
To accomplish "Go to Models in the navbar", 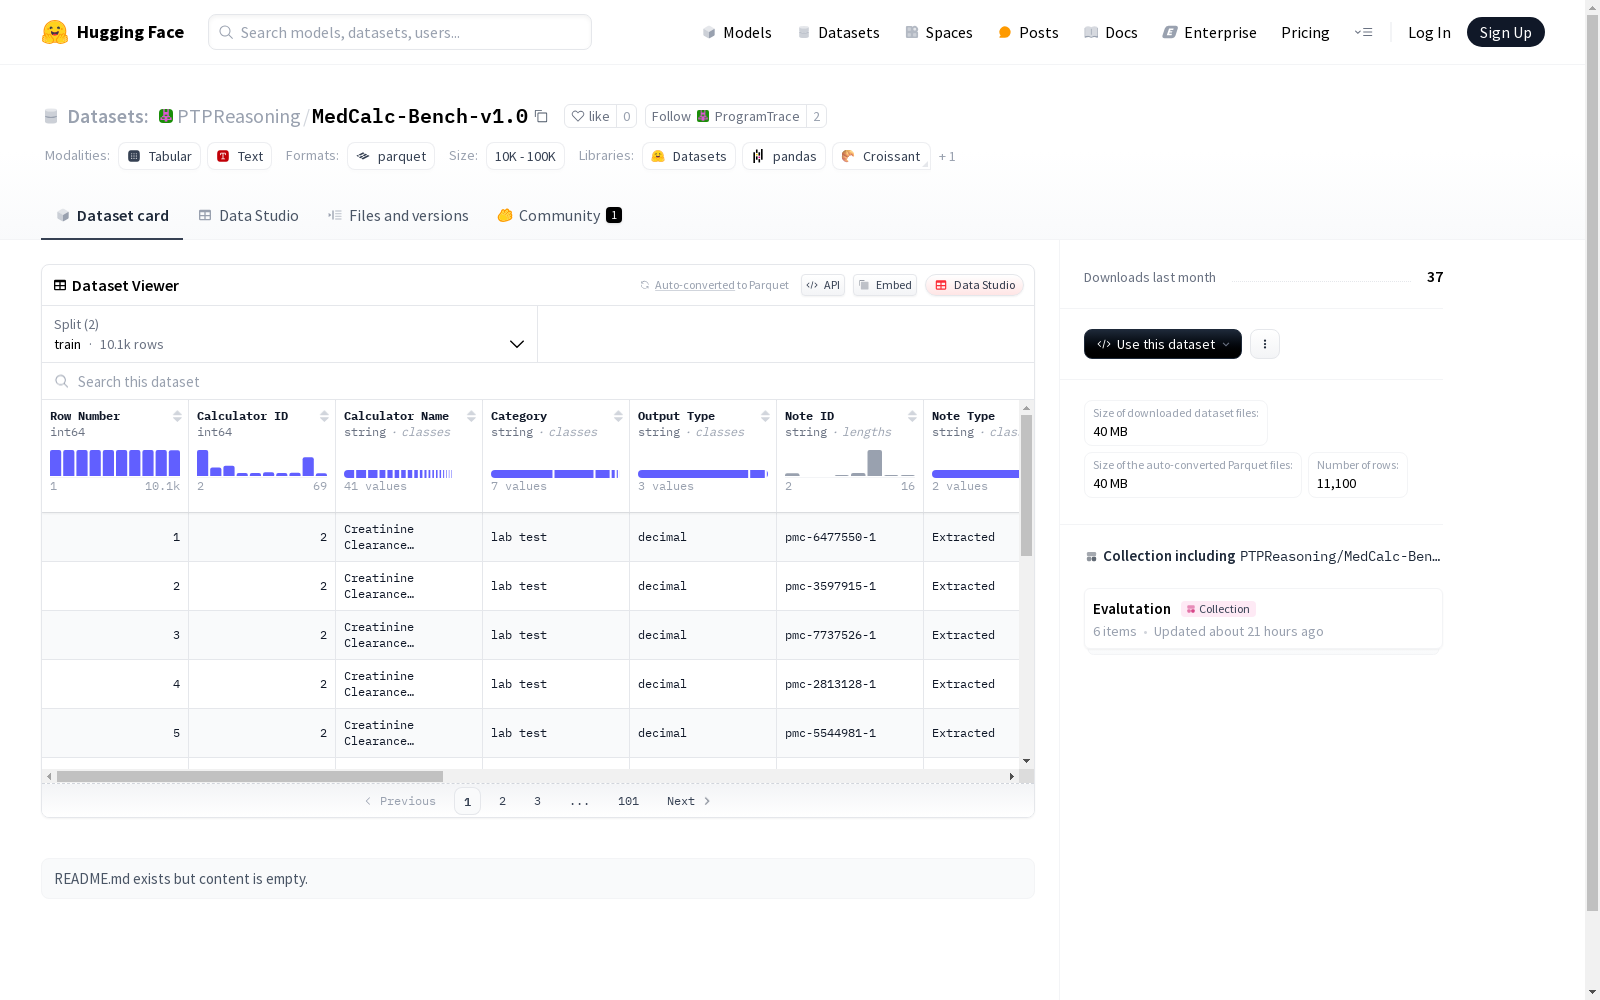I will [x=737, y=32].
